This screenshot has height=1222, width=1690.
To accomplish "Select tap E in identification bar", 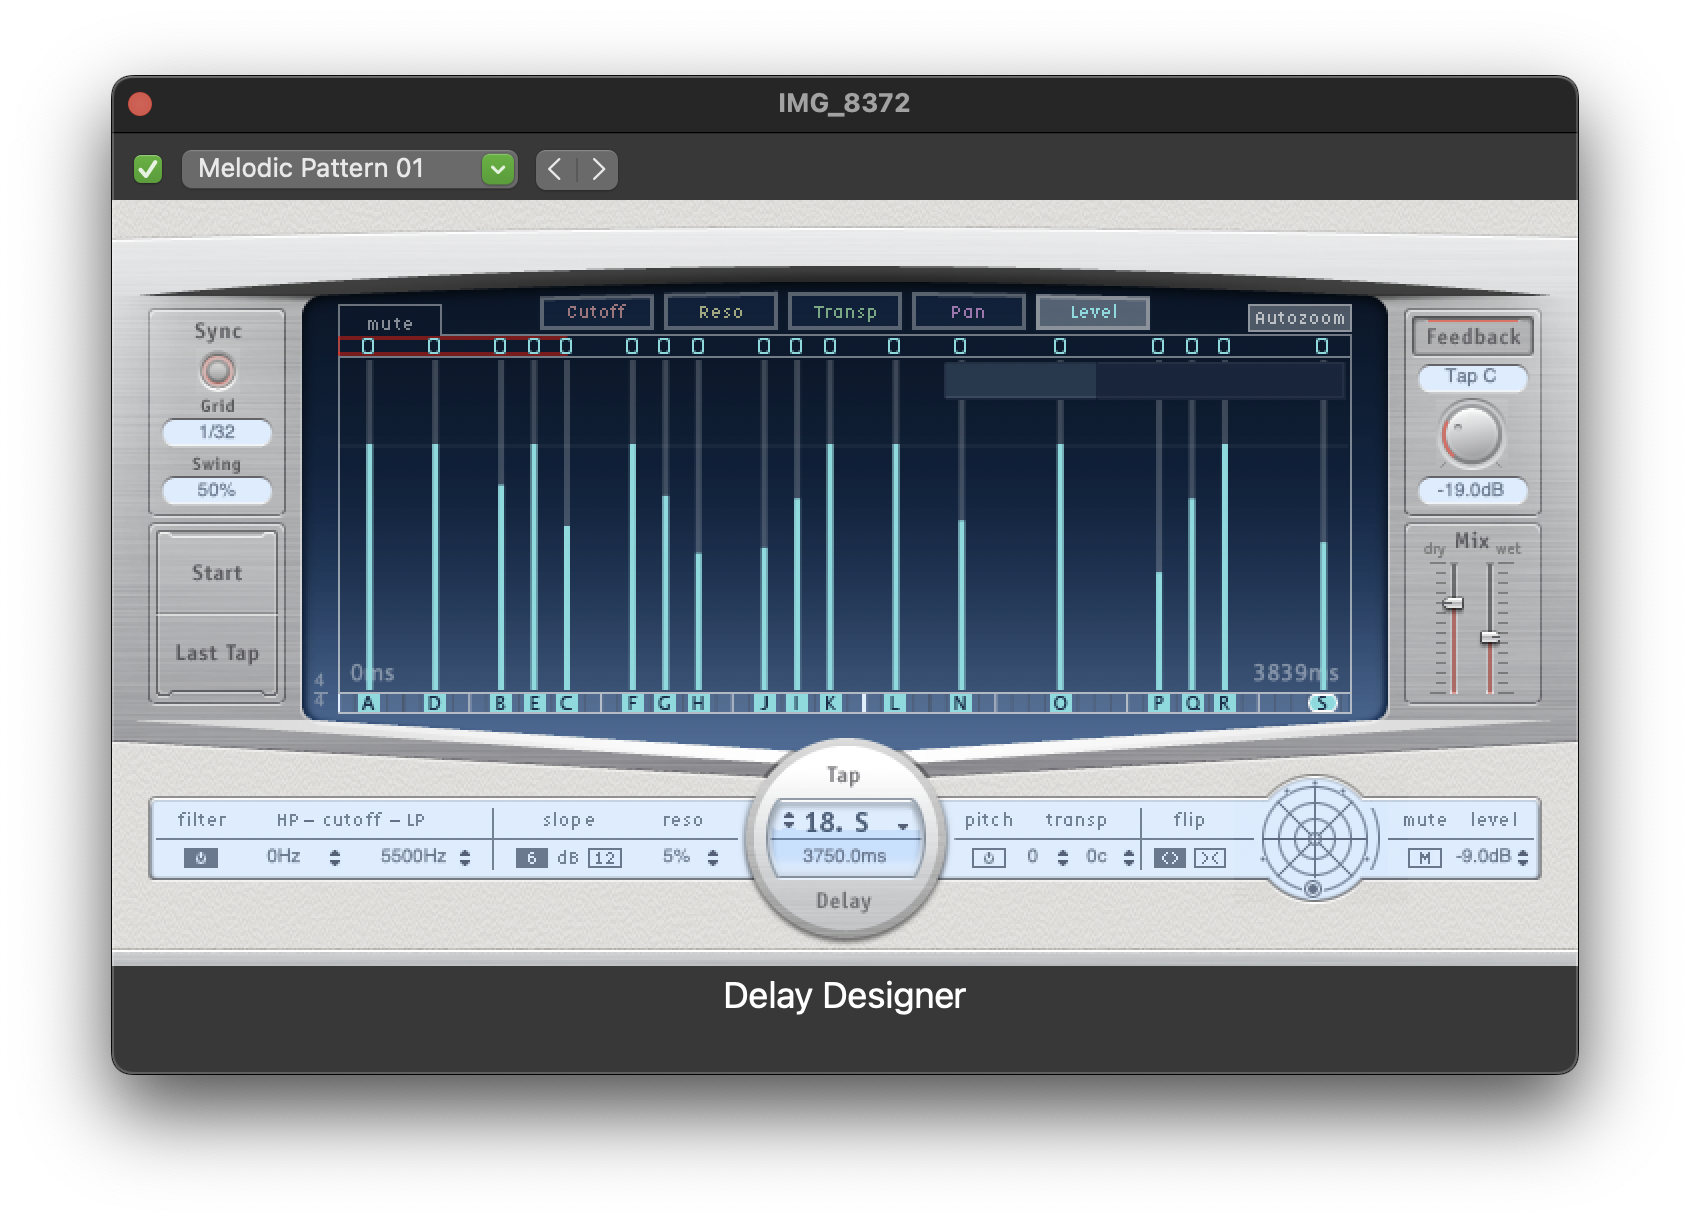I will (534, 703).
